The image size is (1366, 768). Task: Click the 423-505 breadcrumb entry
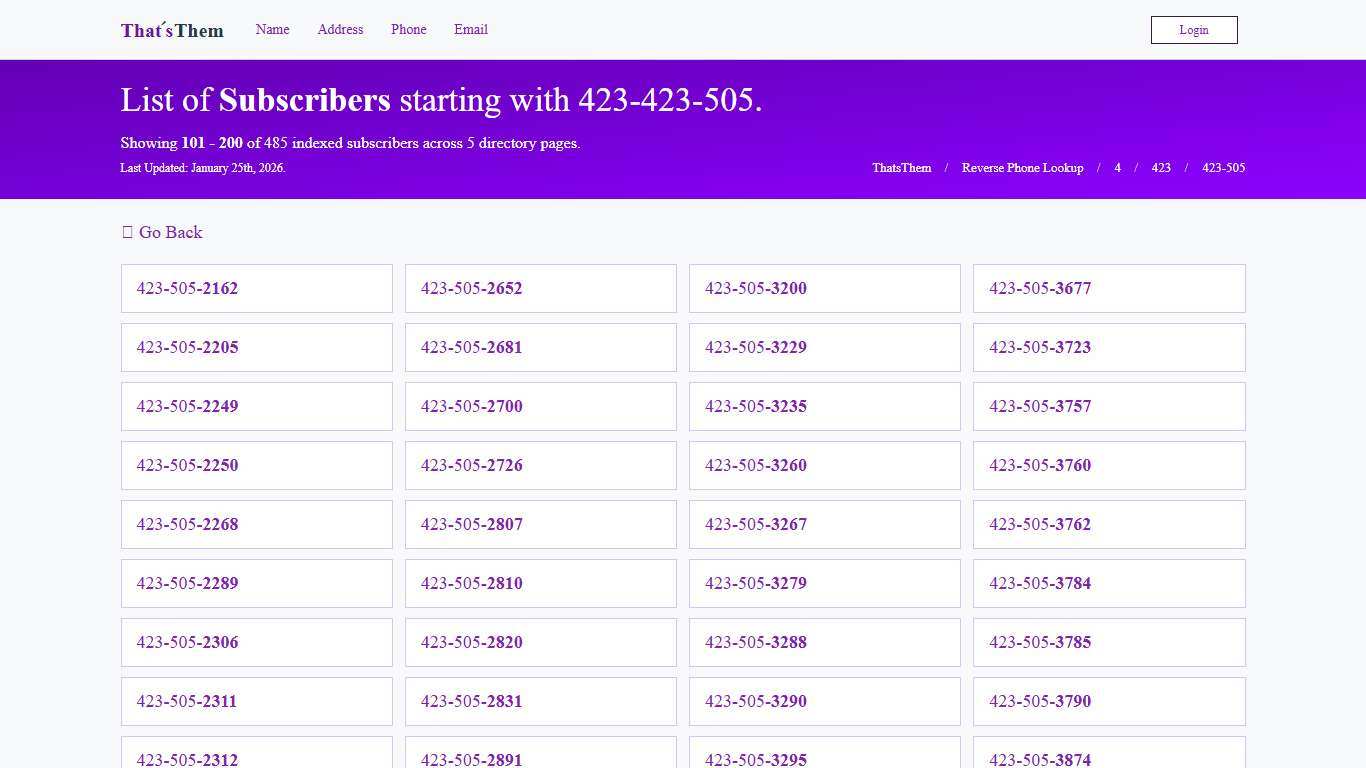pyautogui.click(x=1223, y=168)
